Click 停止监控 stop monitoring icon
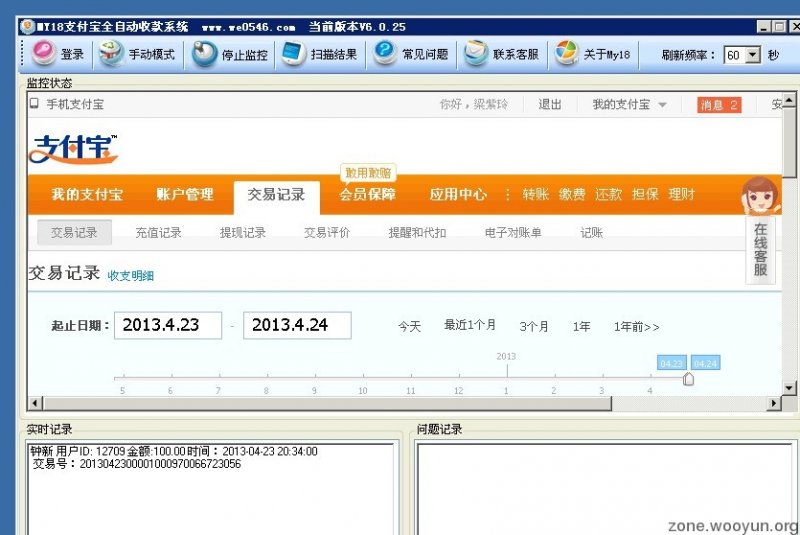 pyautogui.click(x=204, y=54)
